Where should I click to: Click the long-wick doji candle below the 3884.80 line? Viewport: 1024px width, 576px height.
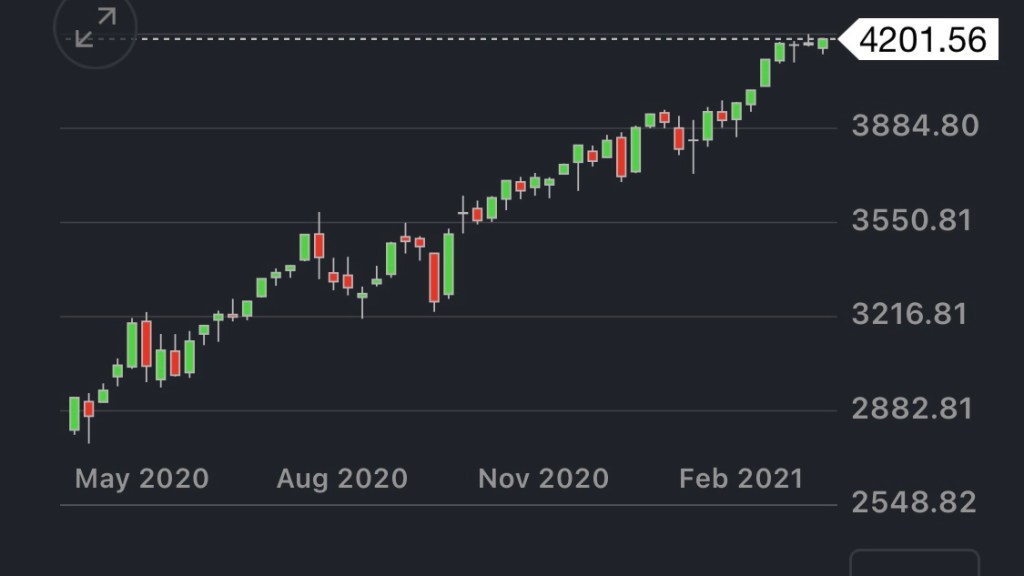(x=693, y=141)
